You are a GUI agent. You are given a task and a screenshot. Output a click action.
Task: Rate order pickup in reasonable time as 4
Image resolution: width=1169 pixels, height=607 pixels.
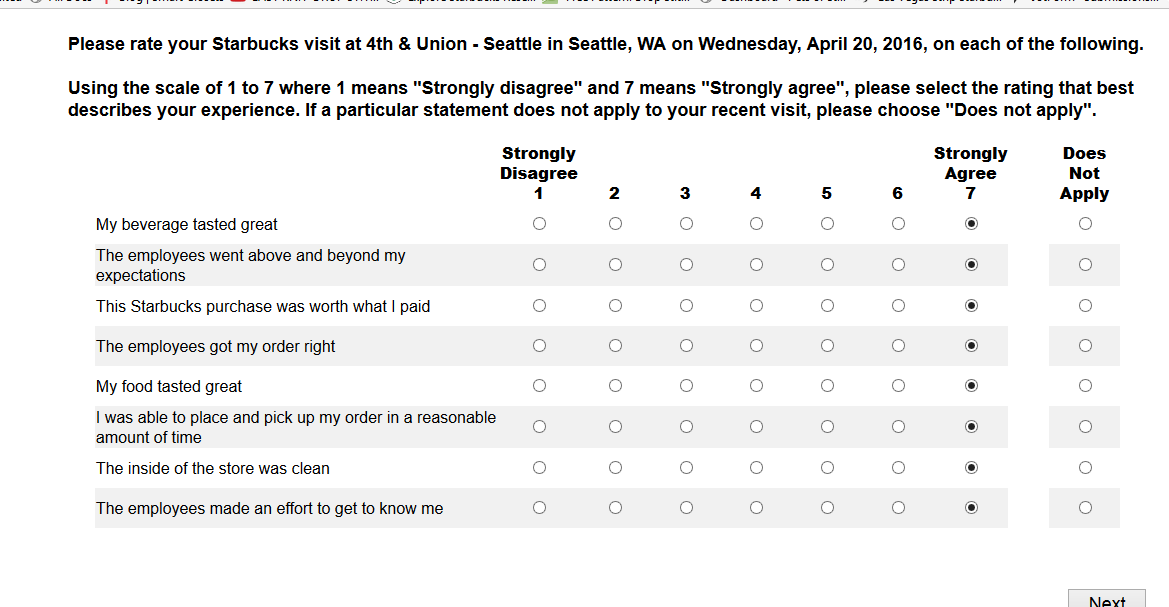(x=756, y=427)
